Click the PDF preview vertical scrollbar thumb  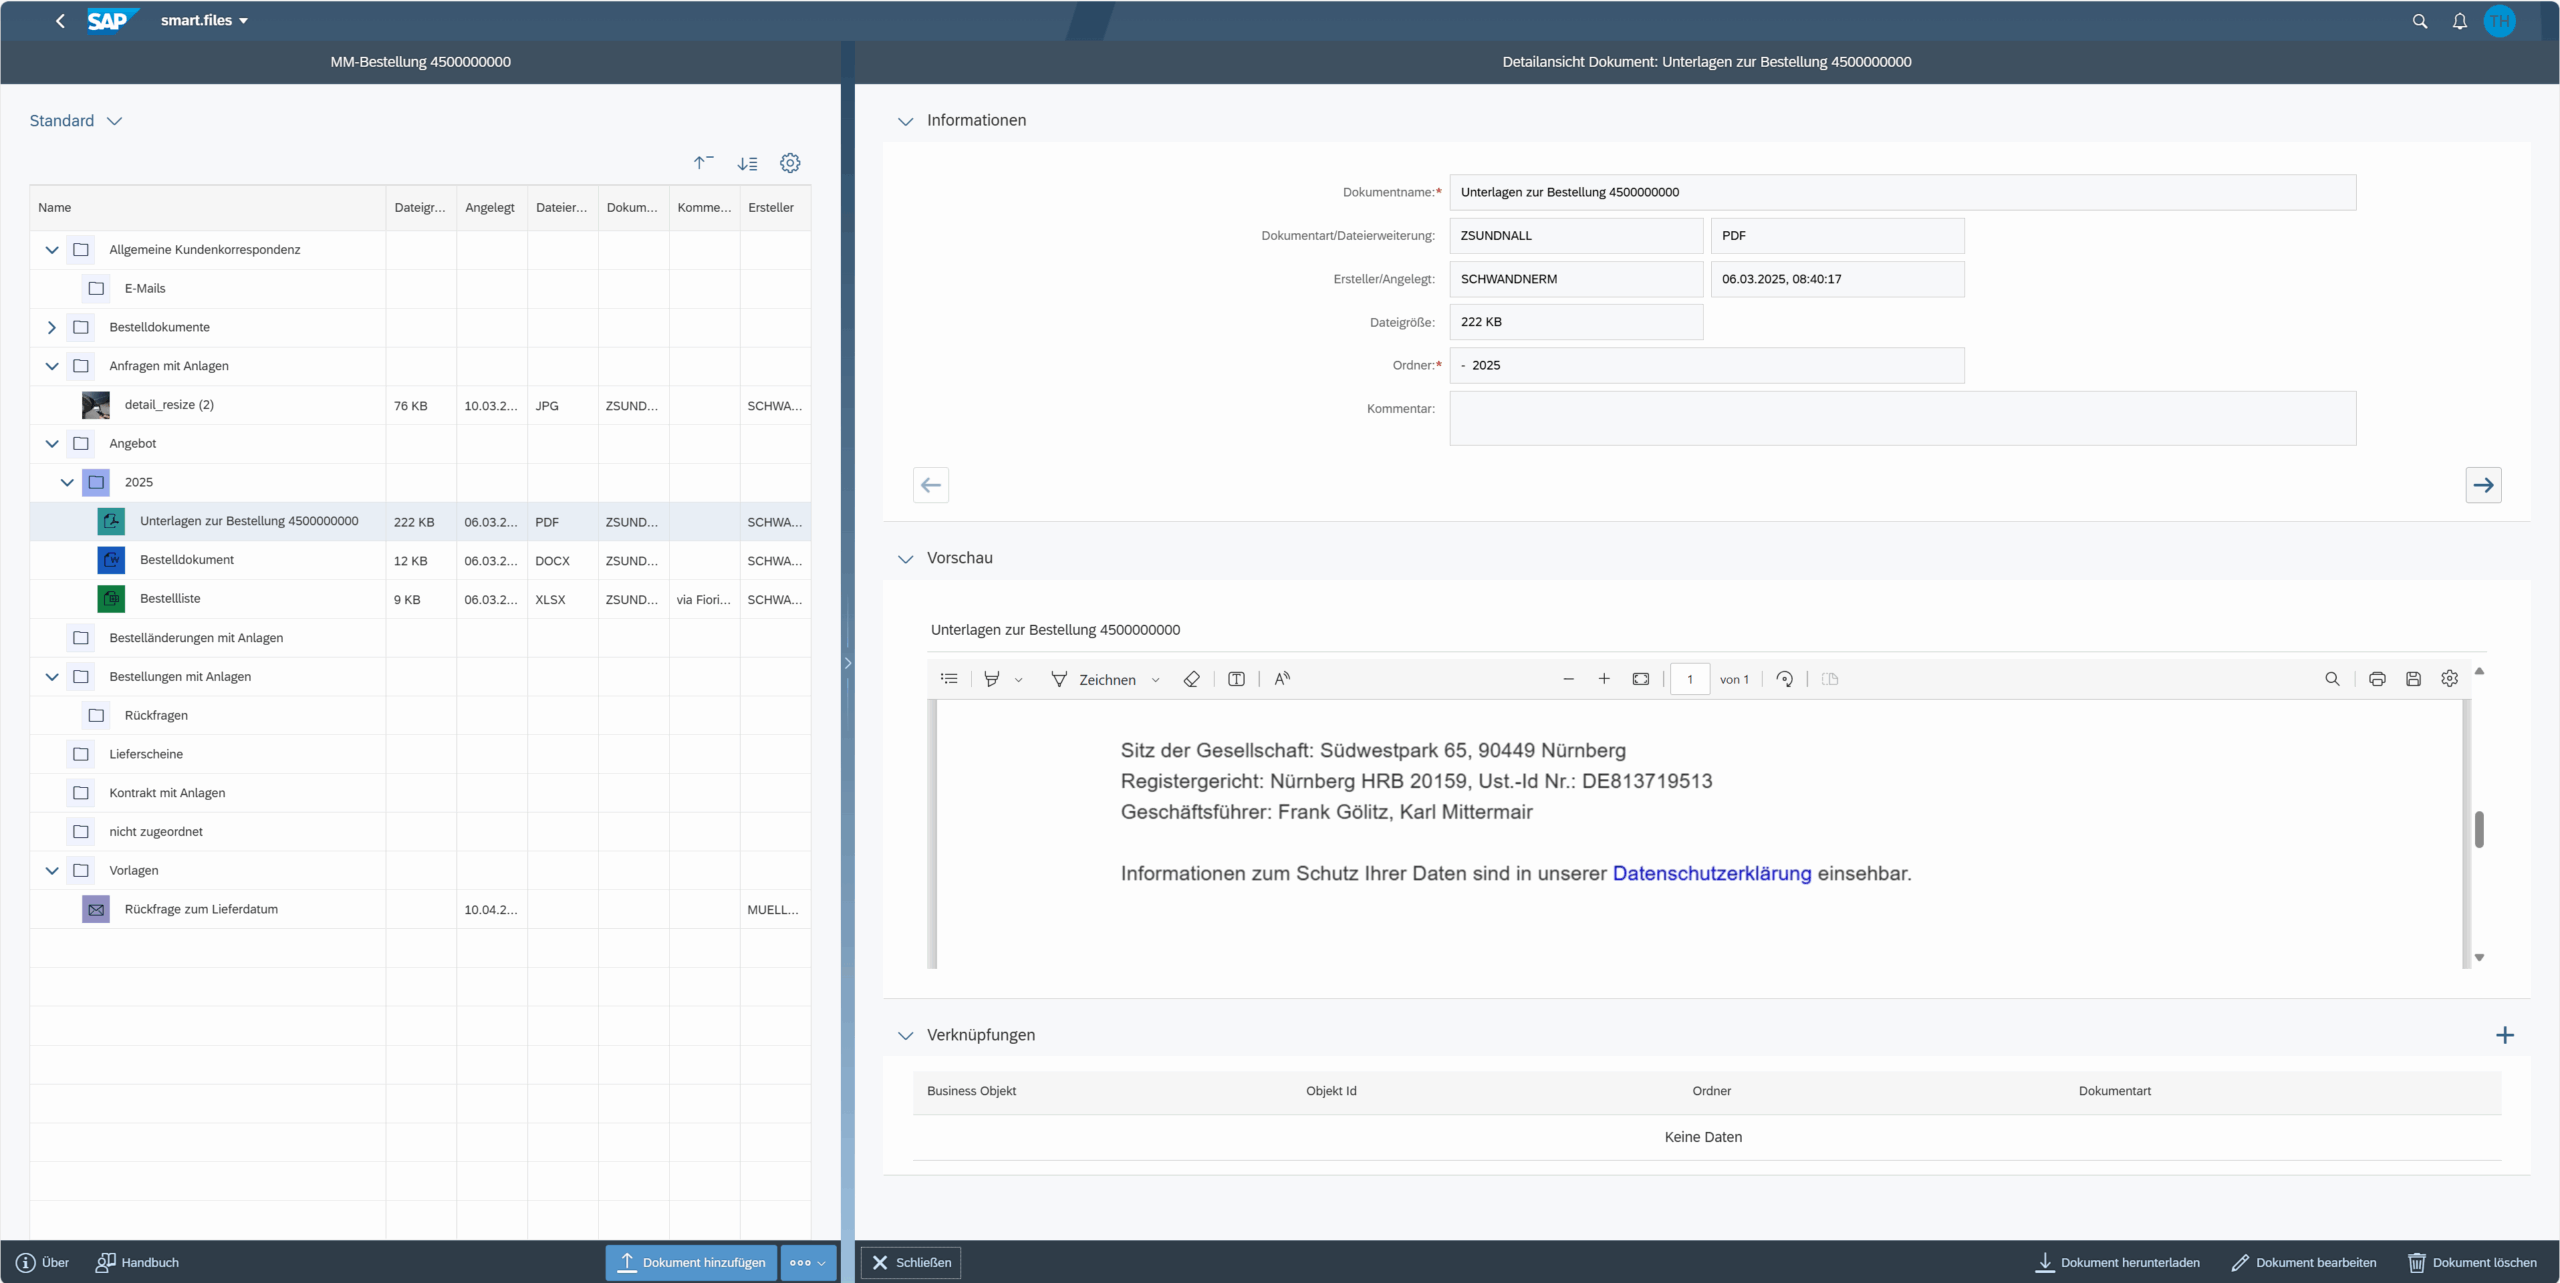[x=2479, y=829]
